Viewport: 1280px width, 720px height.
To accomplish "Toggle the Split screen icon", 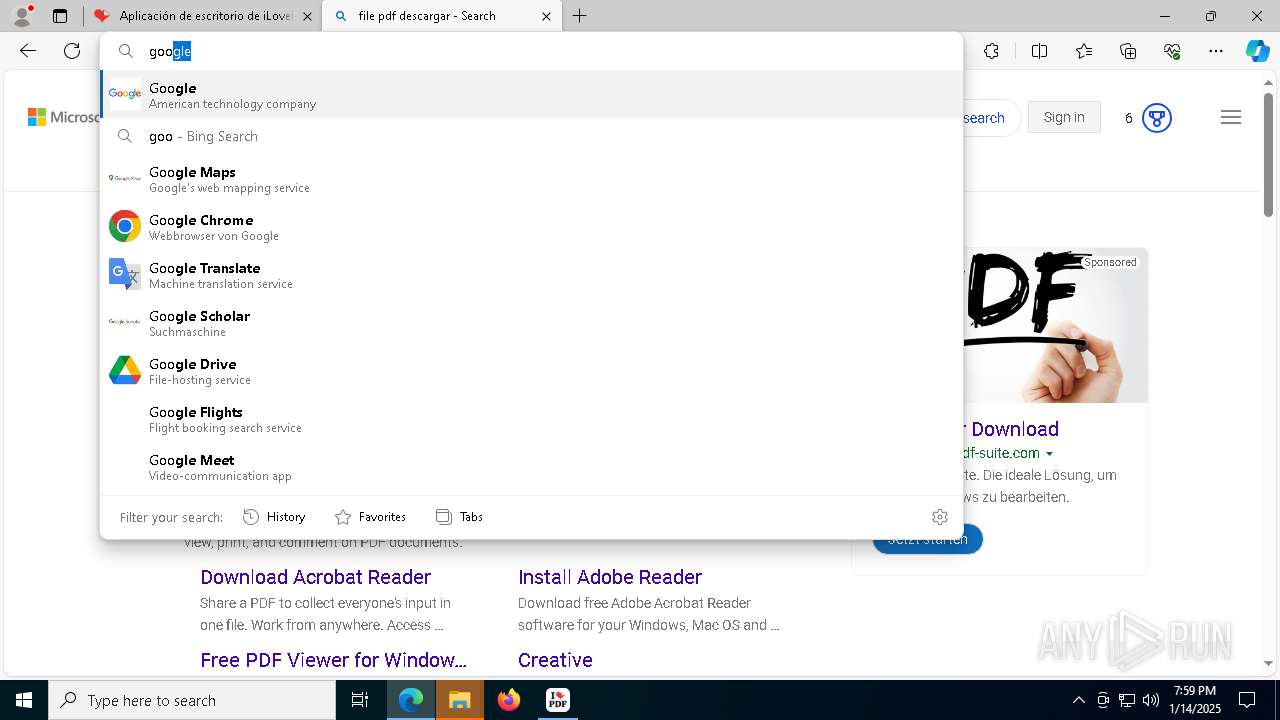I will point(1039,51).
